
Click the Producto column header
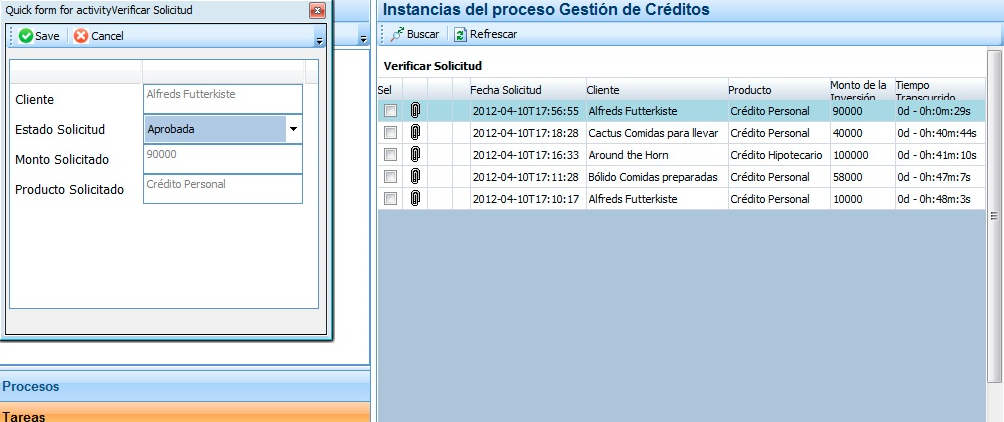[749, 90]
